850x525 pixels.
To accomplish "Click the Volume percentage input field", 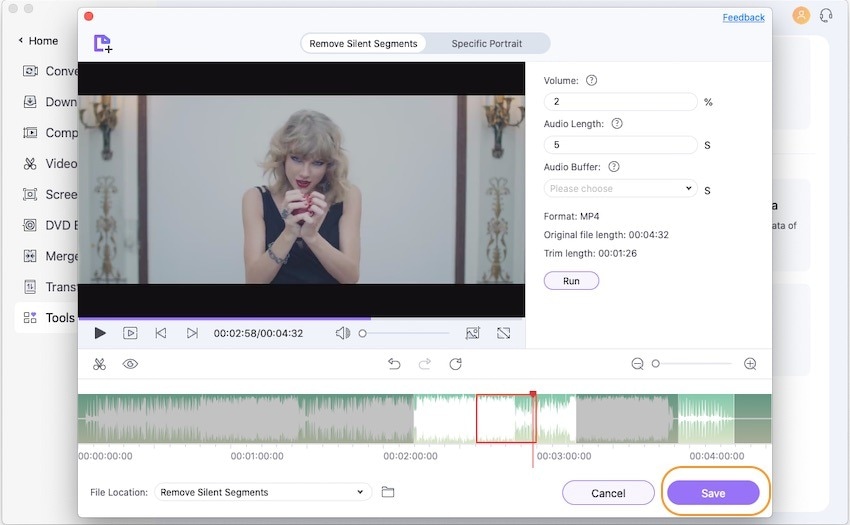I will pos(621,101).
